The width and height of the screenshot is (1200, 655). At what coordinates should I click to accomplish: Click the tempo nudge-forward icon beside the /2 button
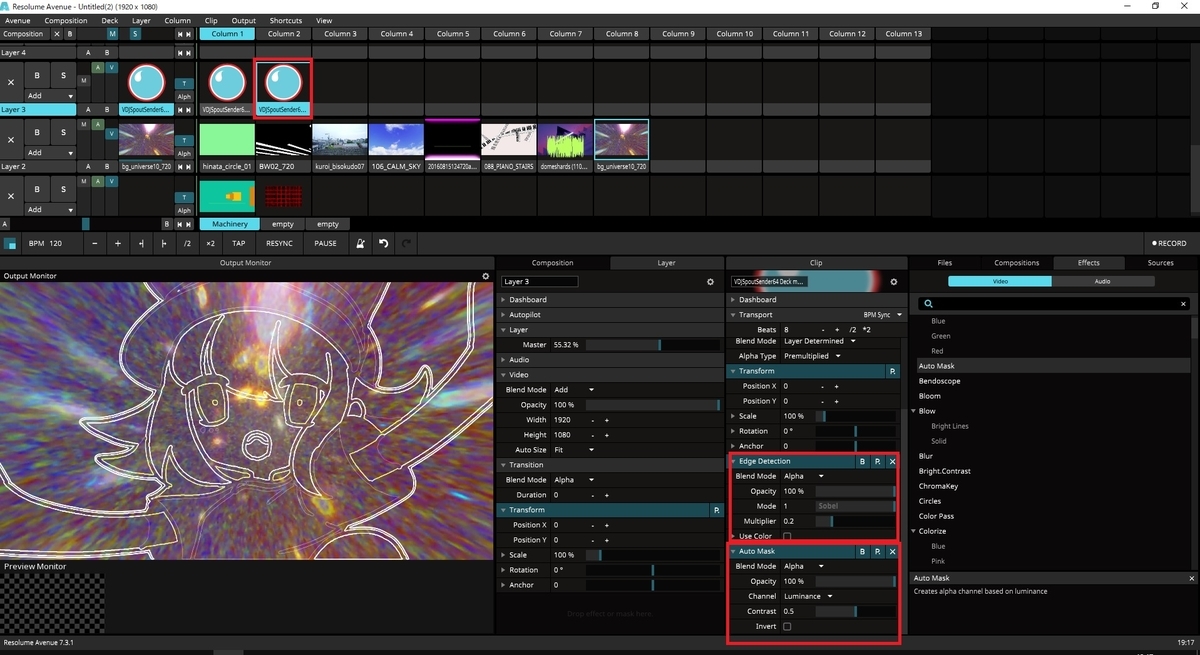click(163, 243)
